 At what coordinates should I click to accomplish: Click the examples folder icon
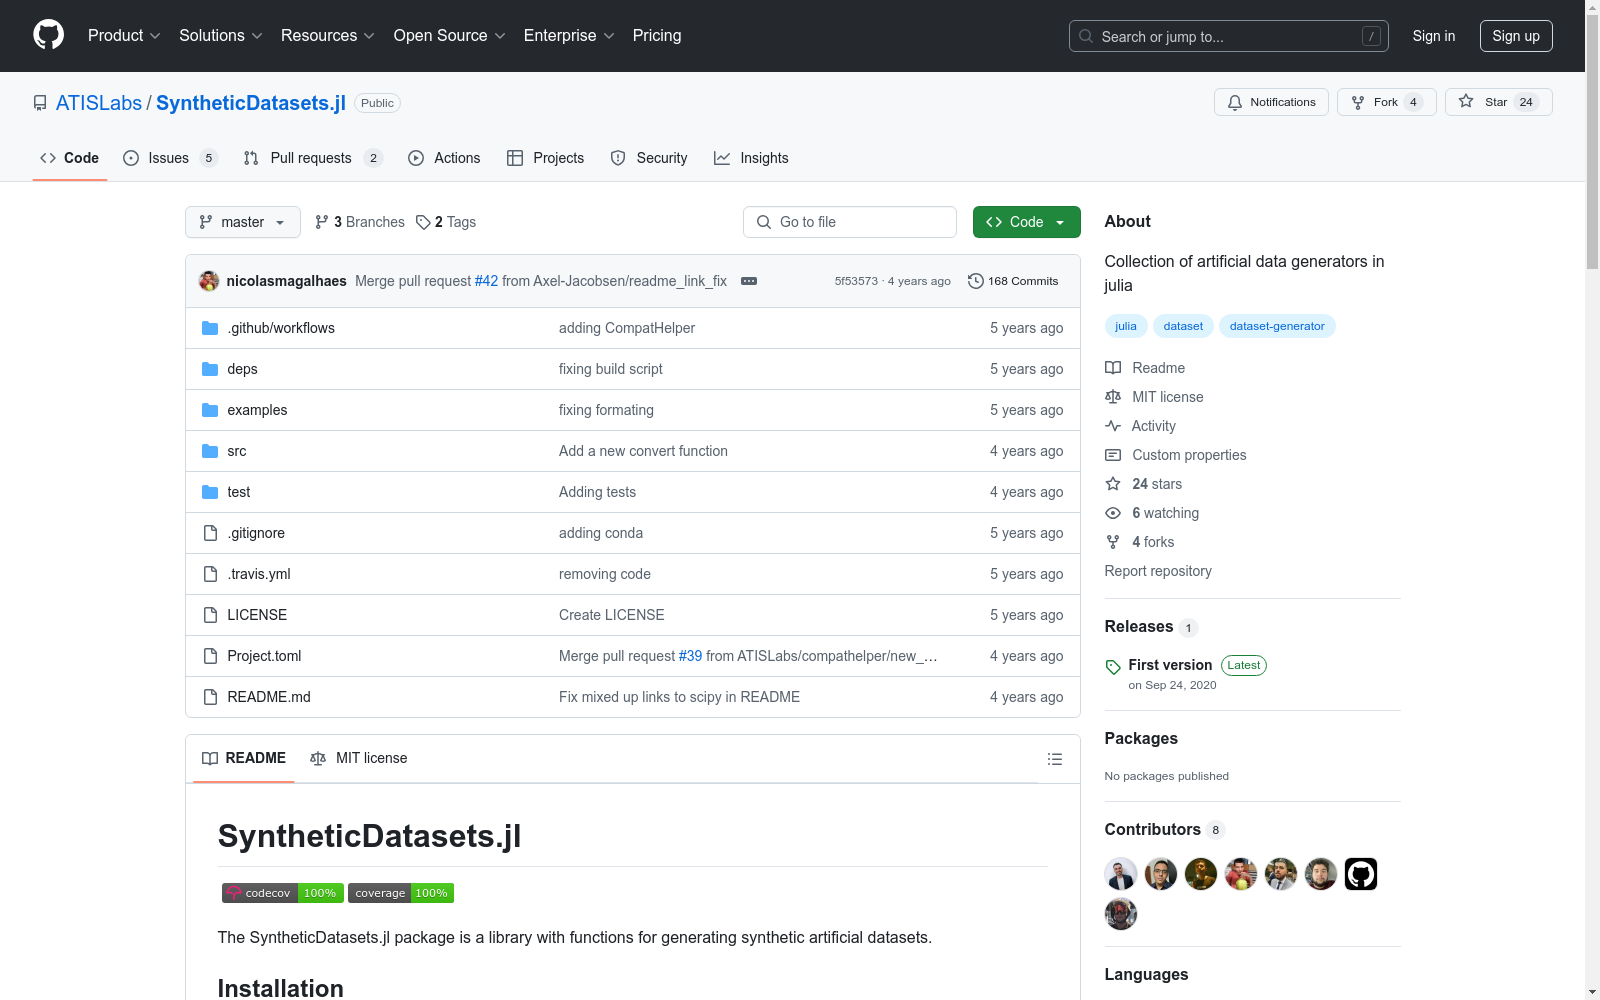click(x=210, y=410)
